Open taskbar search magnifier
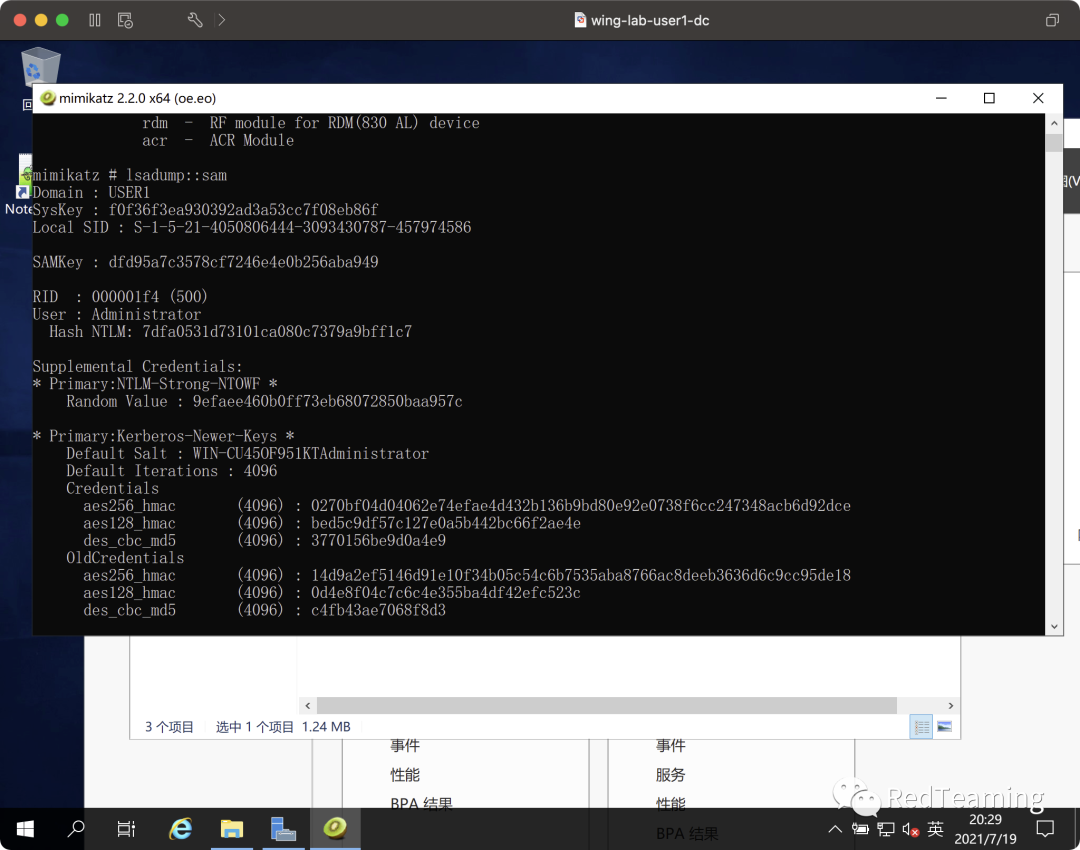The width and height of the screenshot is (1080, 850). tap(76, 829)
